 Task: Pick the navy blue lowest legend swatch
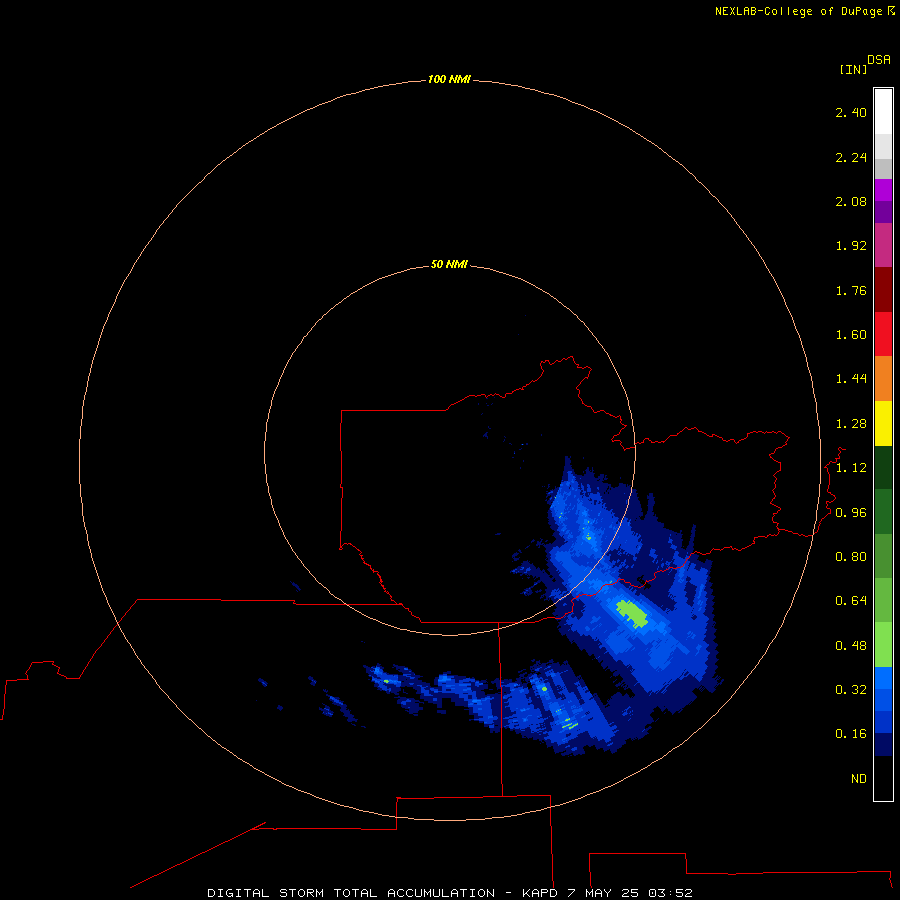click(x=883, y=744)
